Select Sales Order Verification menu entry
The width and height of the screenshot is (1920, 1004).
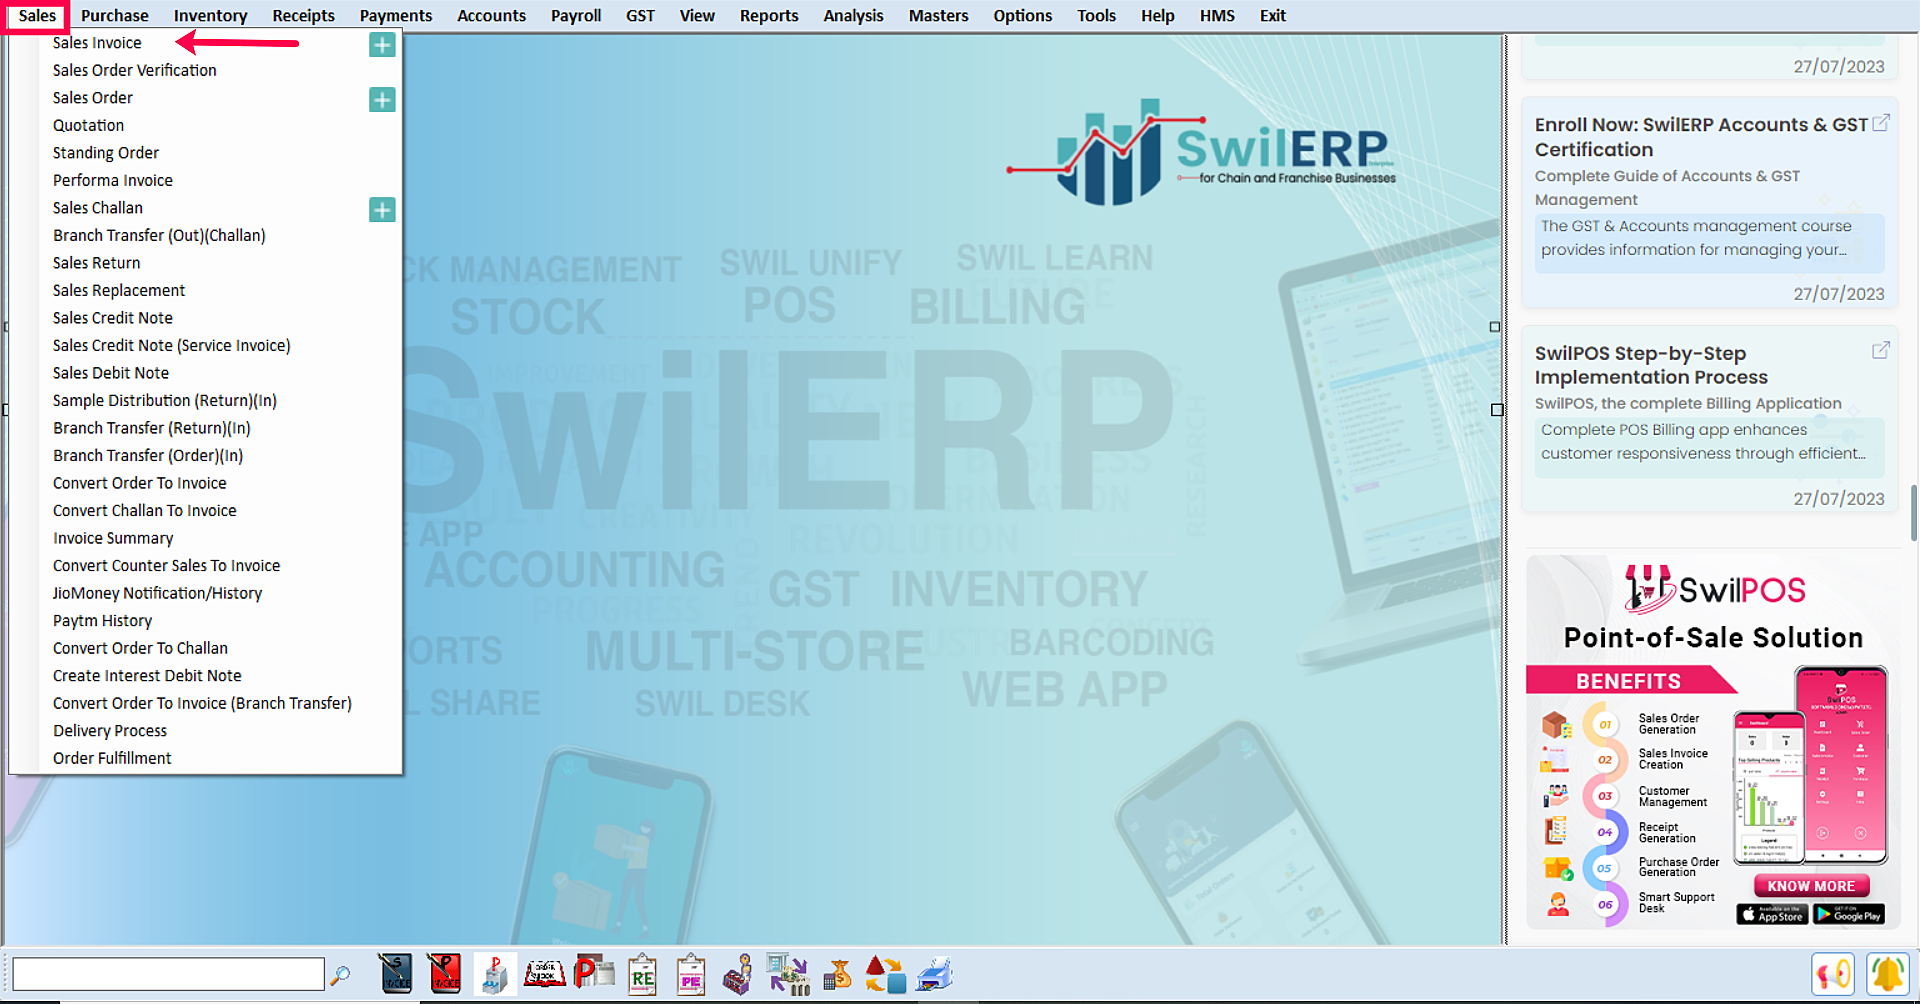[x=134, y=70]
